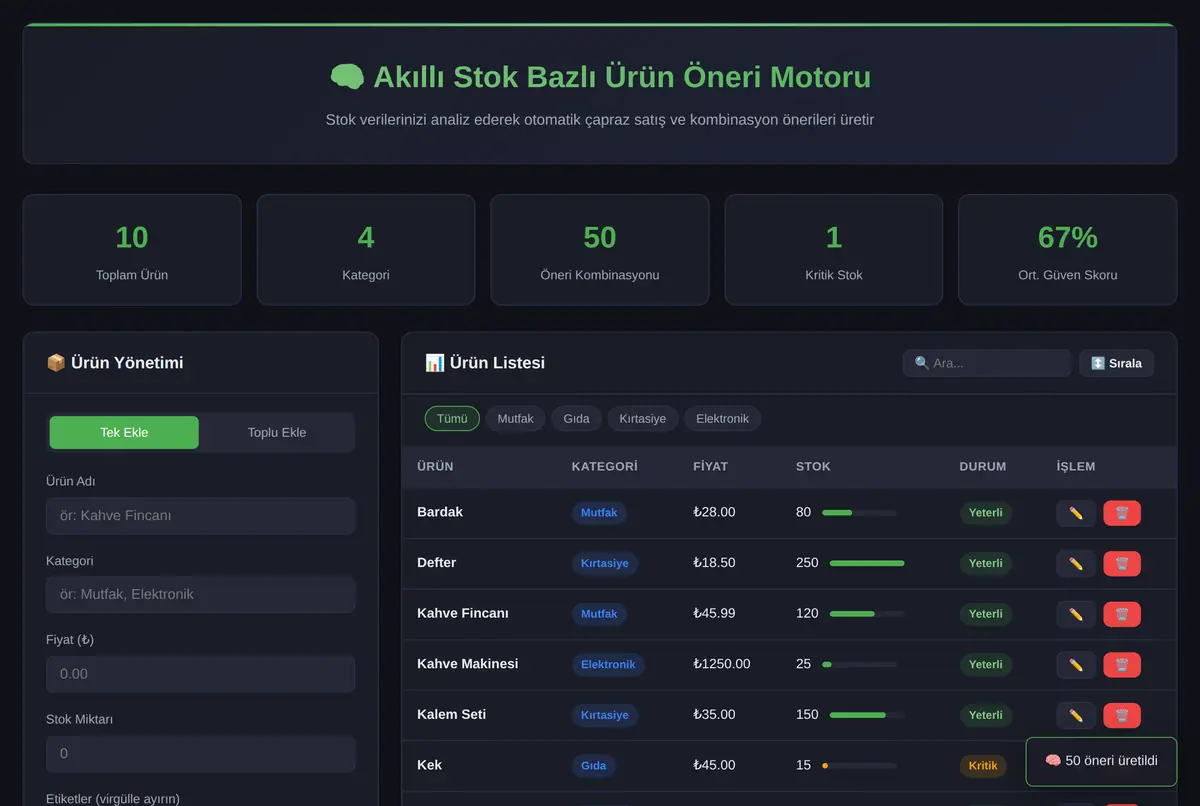Click the Ürün Yönetimi heading
The height and width of the screenshot is (806, 1200).
(x=115, y=363)
